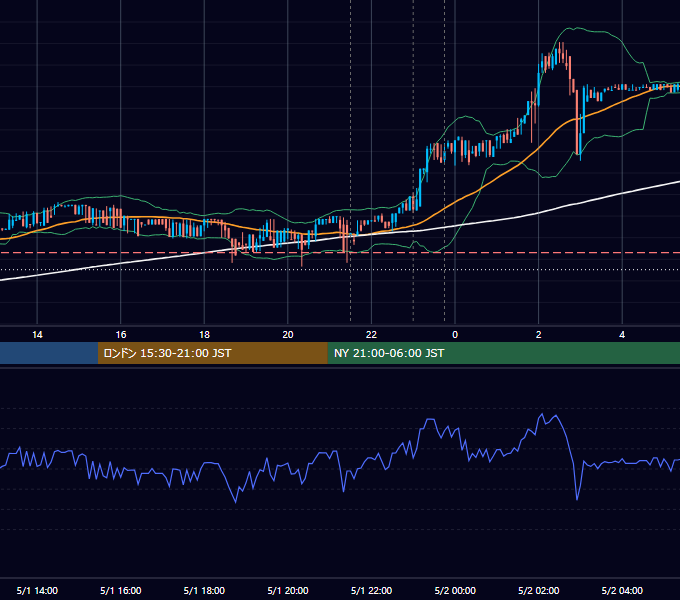
Task: Click the hour label 20 on the price chart axis
Action: (x=288, y=335)
